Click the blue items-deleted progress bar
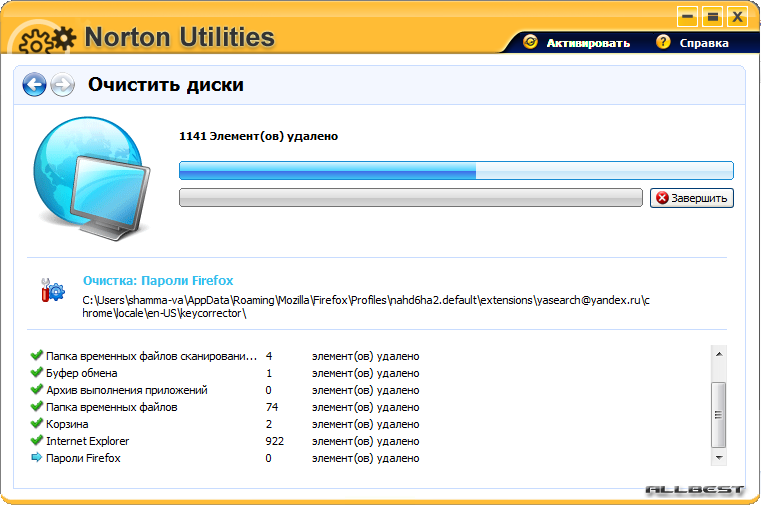The height and width of the screenshot is (505, 761). pyautogui.click(x=456, y=171)
